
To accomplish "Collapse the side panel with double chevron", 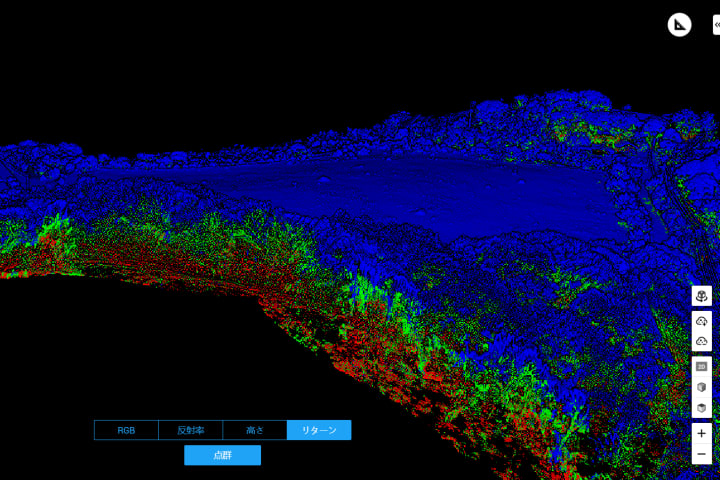I will click(715, 25).
